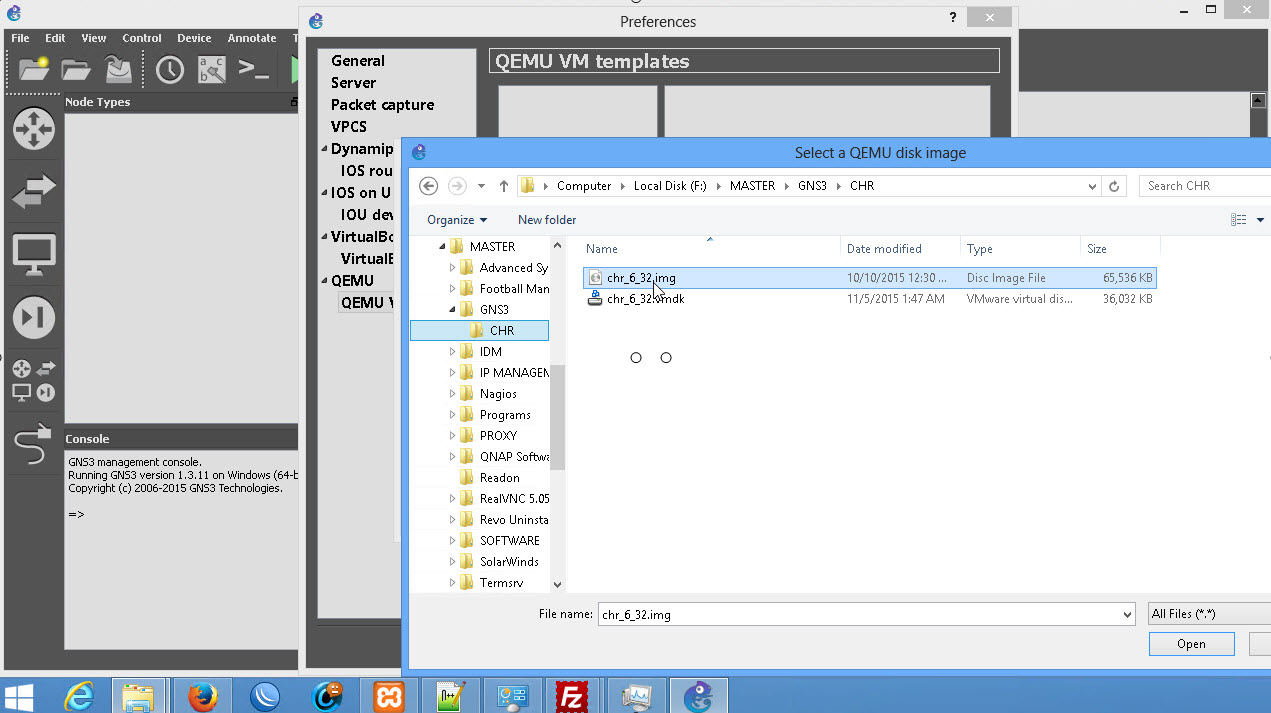
Task: Go up one folder level arrow
Action: click(504, 186)
